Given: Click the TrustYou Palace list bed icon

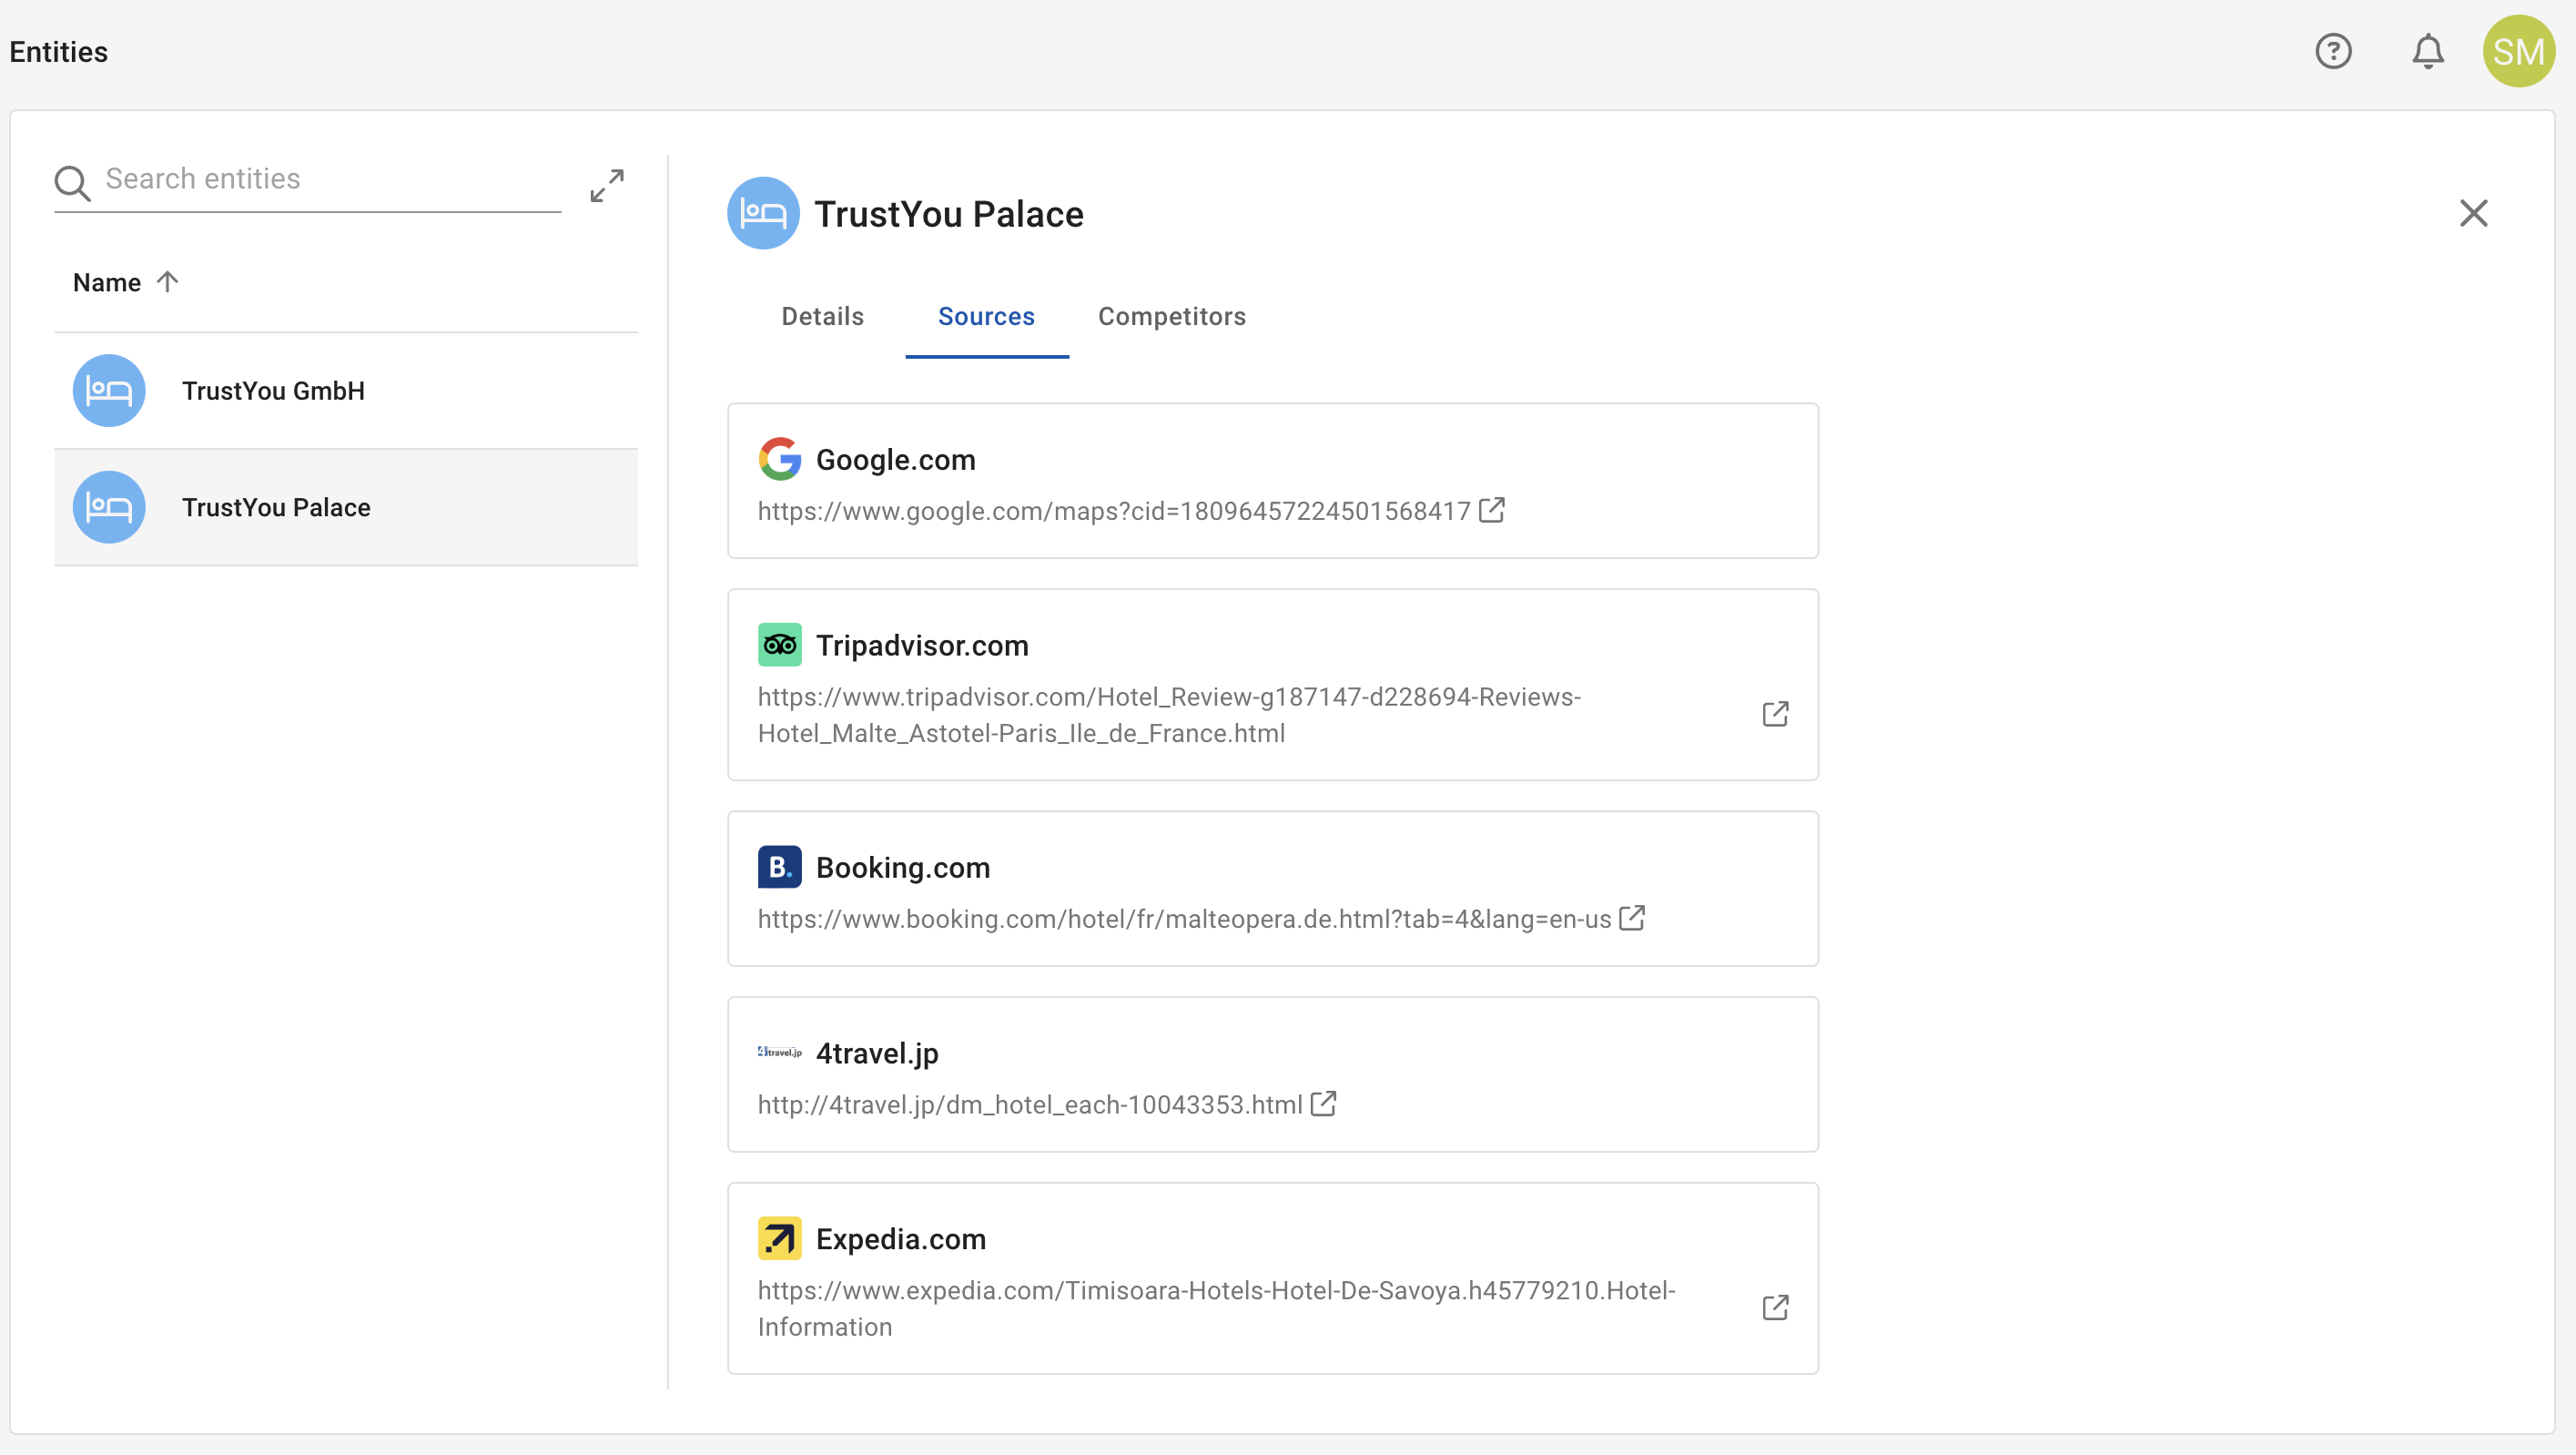Looking at the screenshot, I should 109,507.
